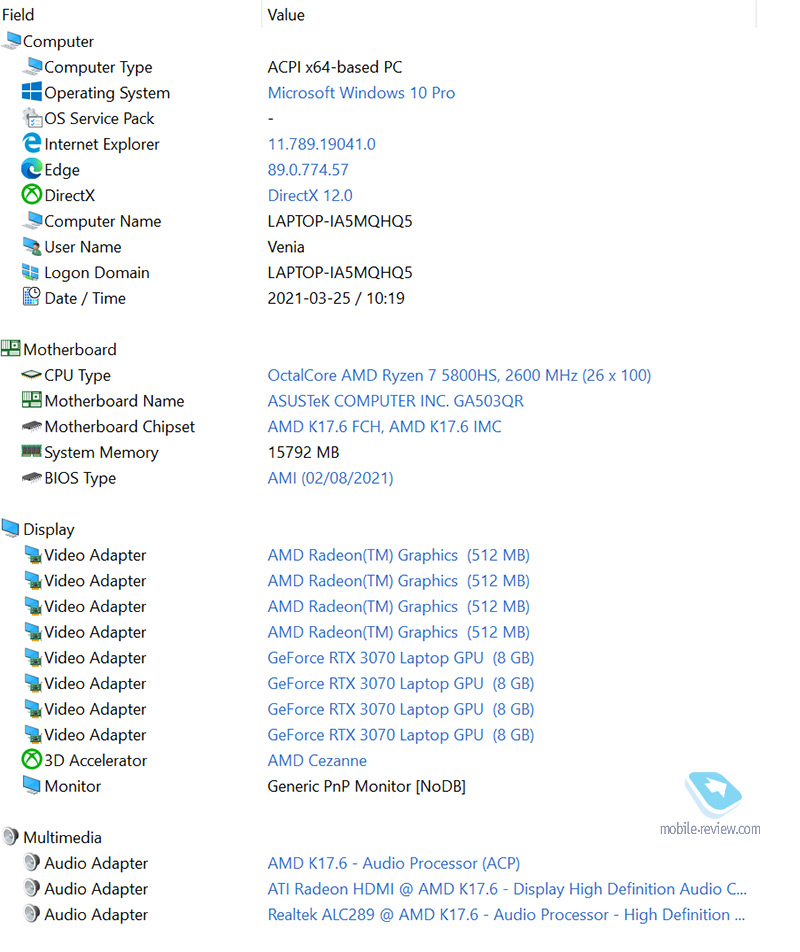Viewport: 800px width, 952px height.
Task: Click the BIOS Type chip icon
Action: click(x=32, y=478)
